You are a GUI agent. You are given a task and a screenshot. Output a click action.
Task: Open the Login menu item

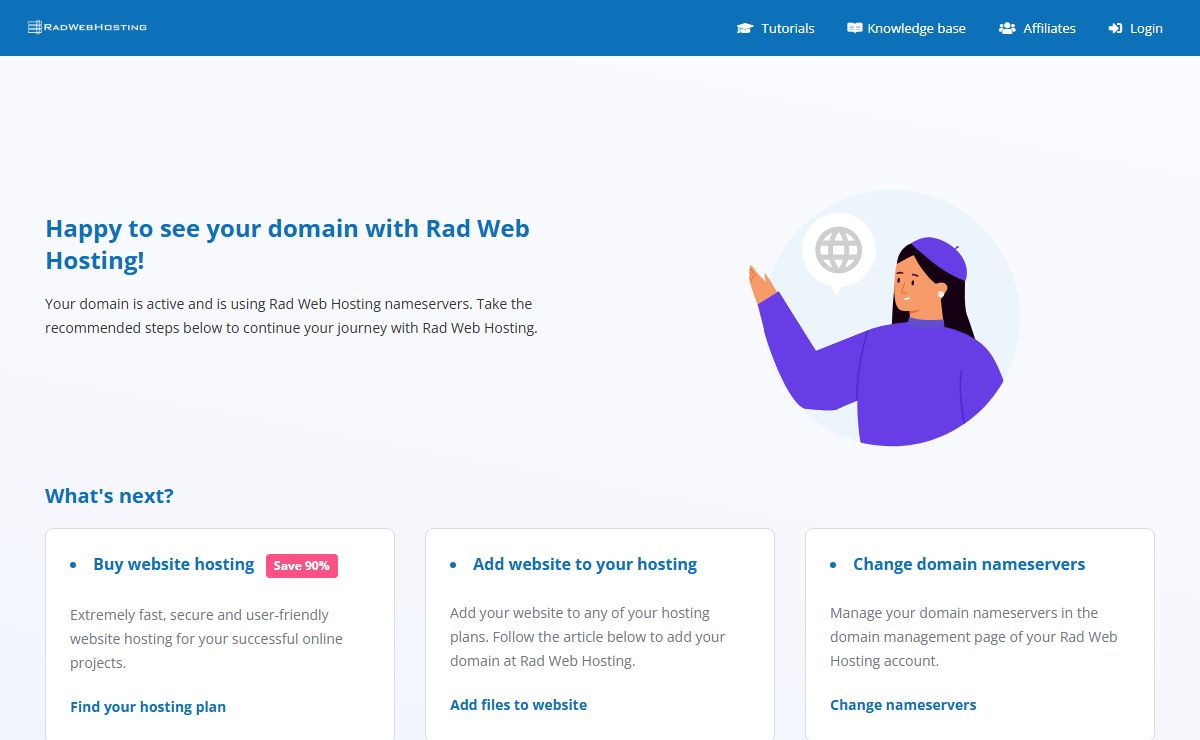tap(1135, 28)
